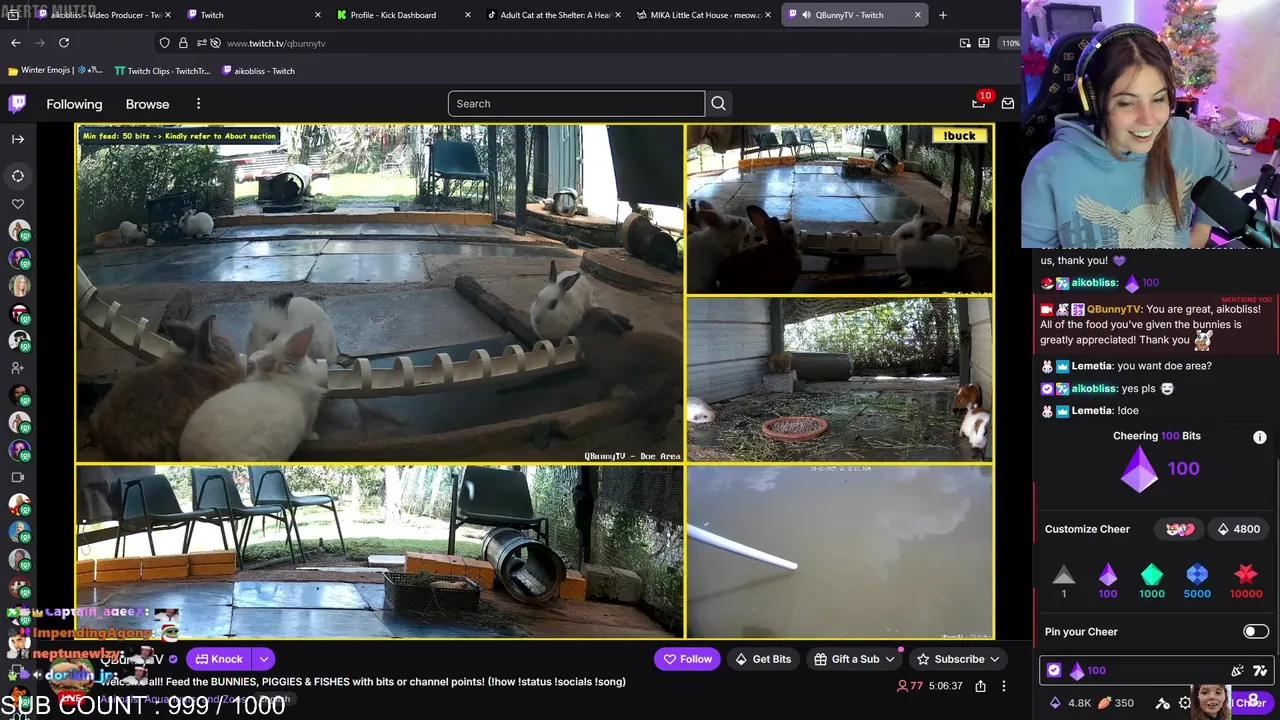Click the Doe Area camera feed
Screen dimensions: 1280x720
coord(380,293)
